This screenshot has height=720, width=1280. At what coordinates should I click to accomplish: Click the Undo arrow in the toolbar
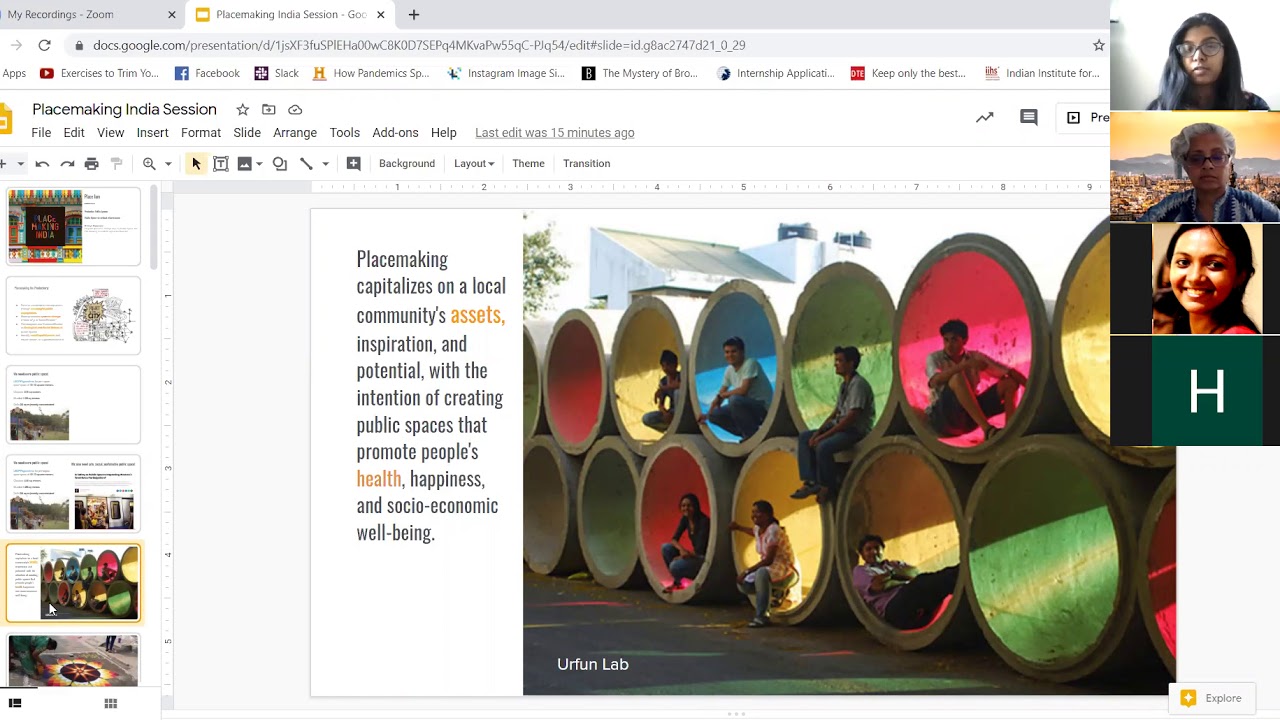point(42,164)
